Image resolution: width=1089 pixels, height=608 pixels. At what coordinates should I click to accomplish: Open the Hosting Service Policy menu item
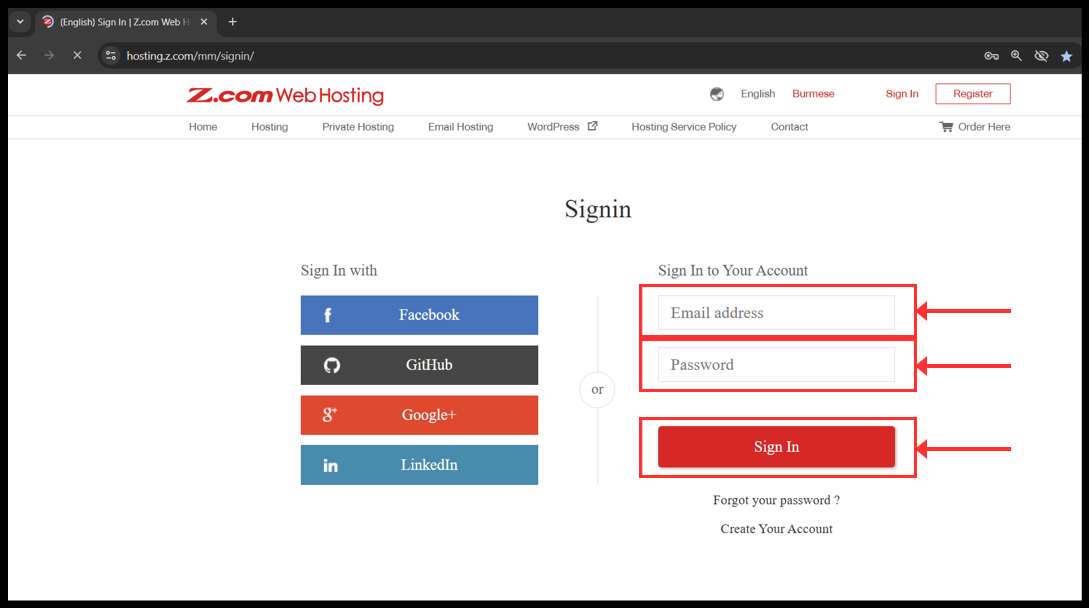tap(683, 126)
